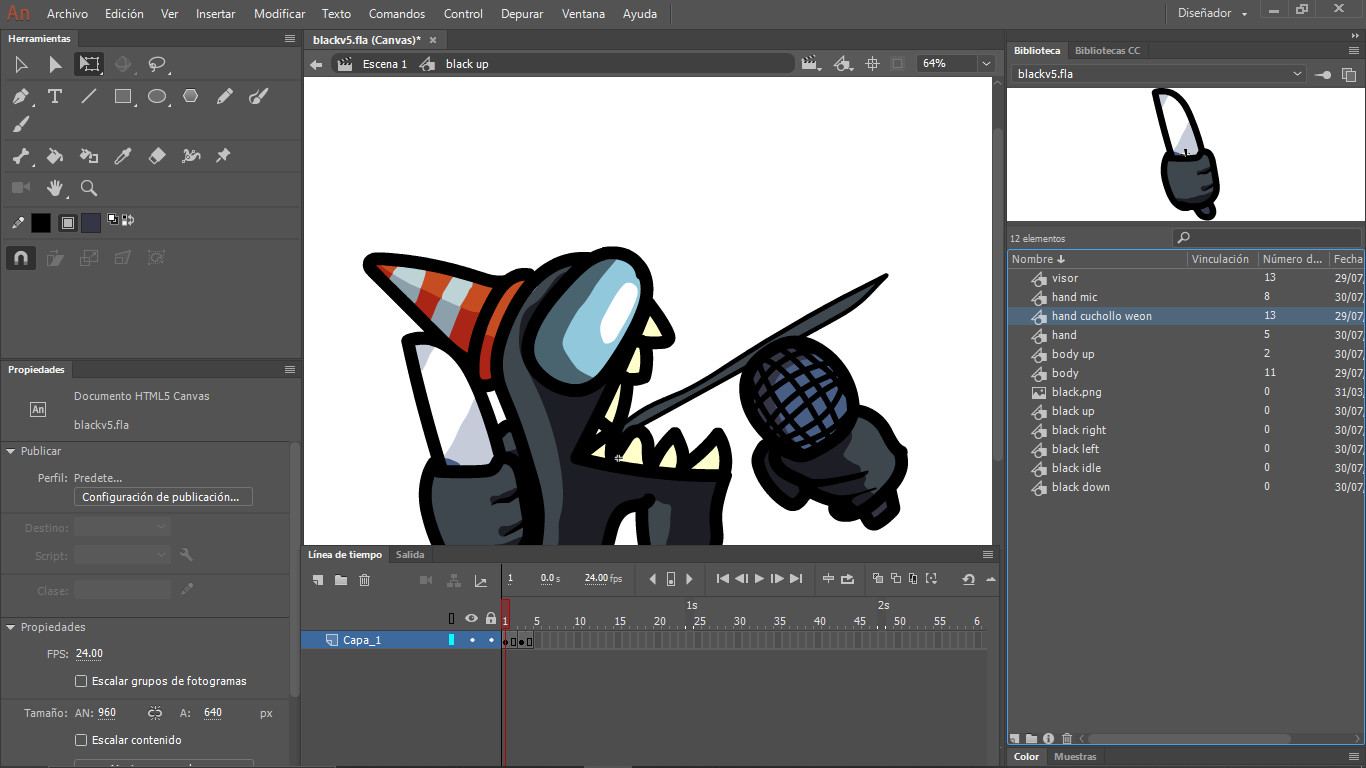The width and height of the screenshot is (1366, 768).
Task: Select the Text tool
Action: coord(55,97)
